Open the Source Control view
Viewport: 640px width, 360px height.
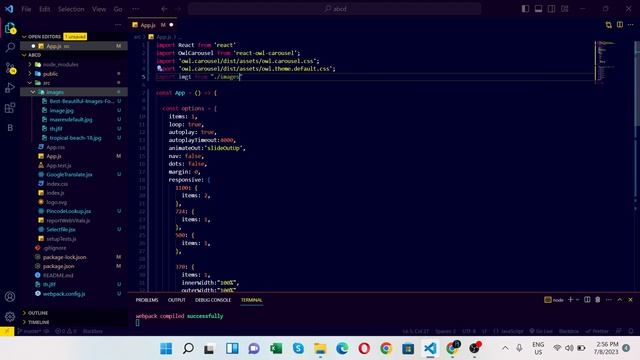[10, 68]
